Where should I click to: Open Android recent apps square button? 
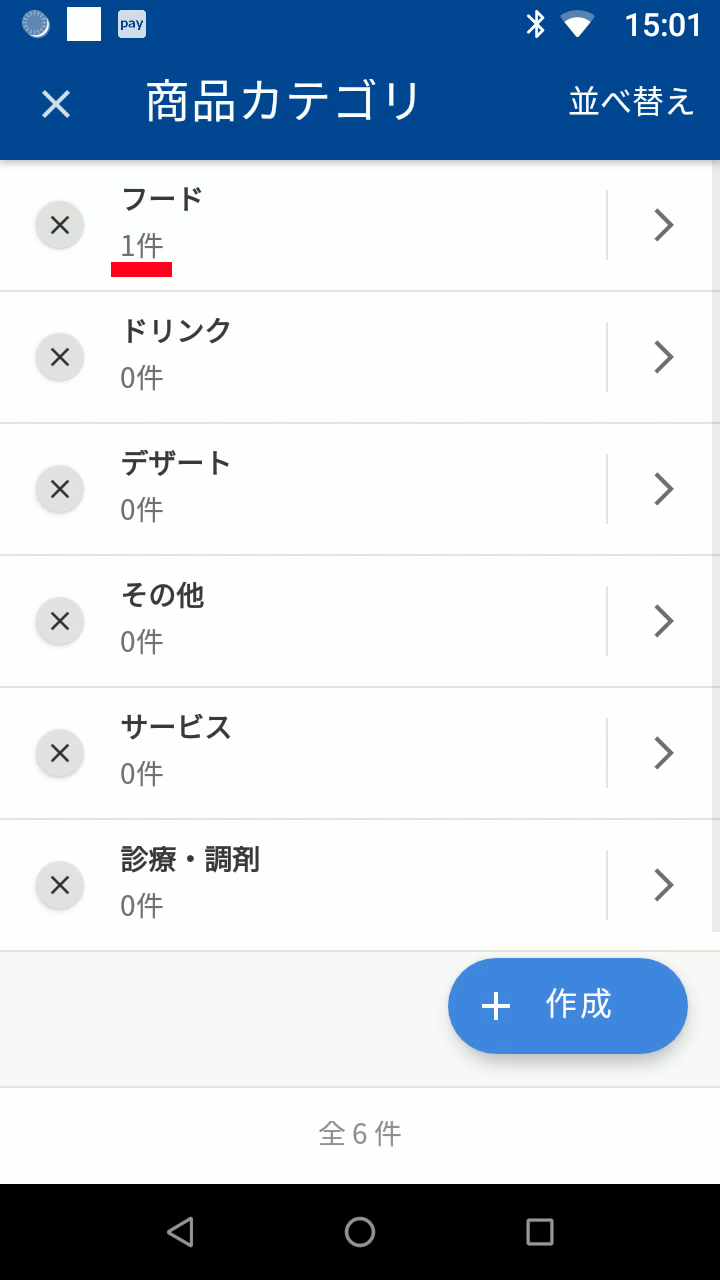[540, 1232]
